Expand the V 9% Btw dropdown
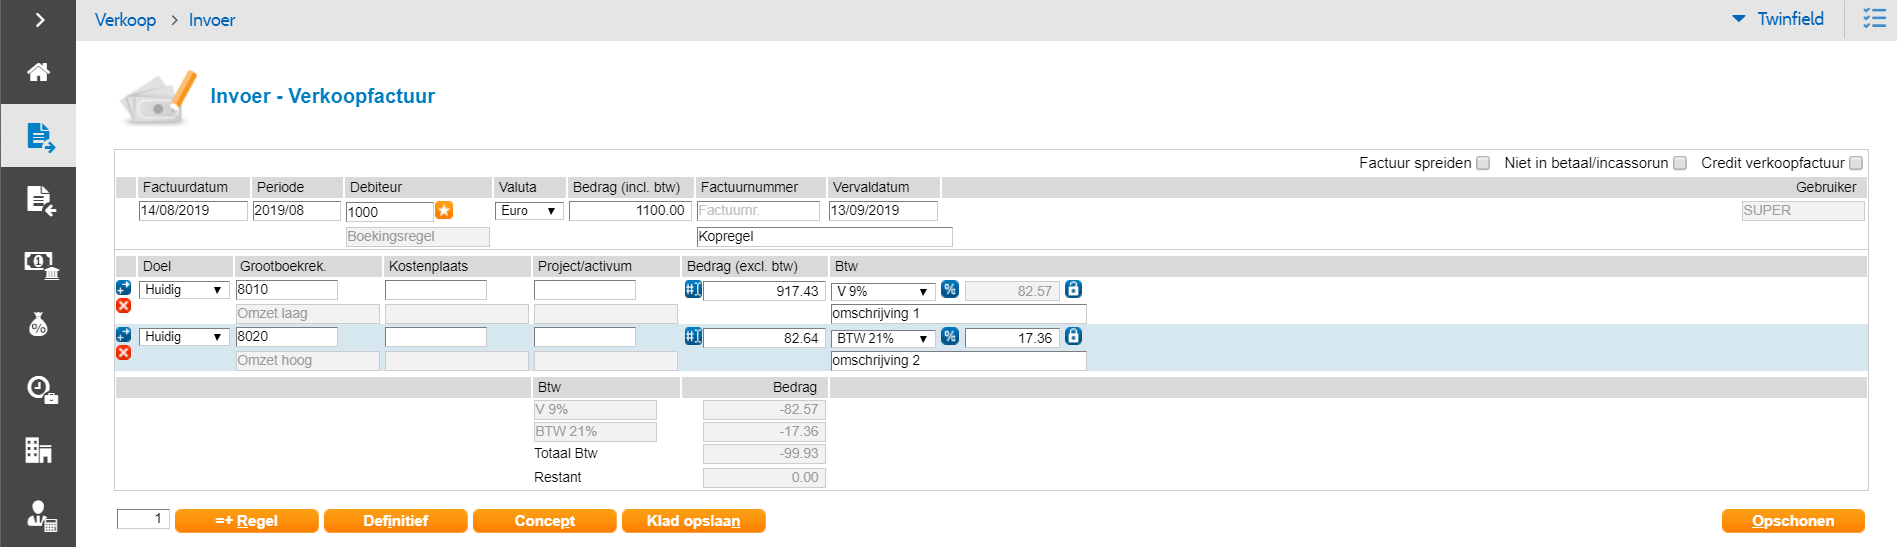Viewport: 1897px width, 547px height. 883,291
